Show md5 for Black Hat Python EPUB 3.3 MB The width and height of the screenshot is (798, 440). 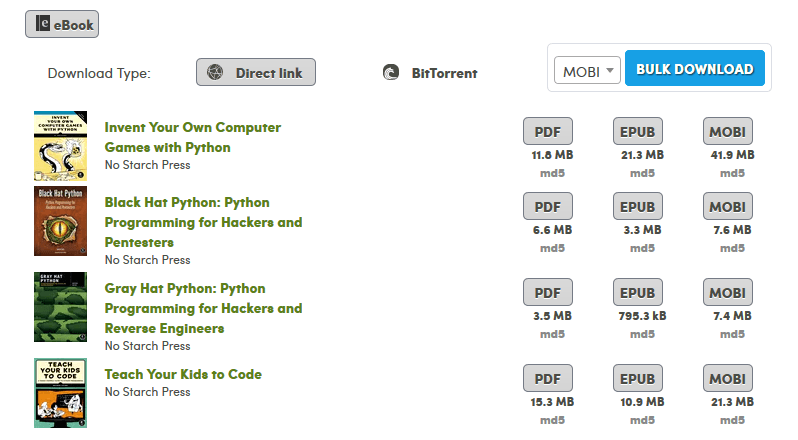pos(642,248)
